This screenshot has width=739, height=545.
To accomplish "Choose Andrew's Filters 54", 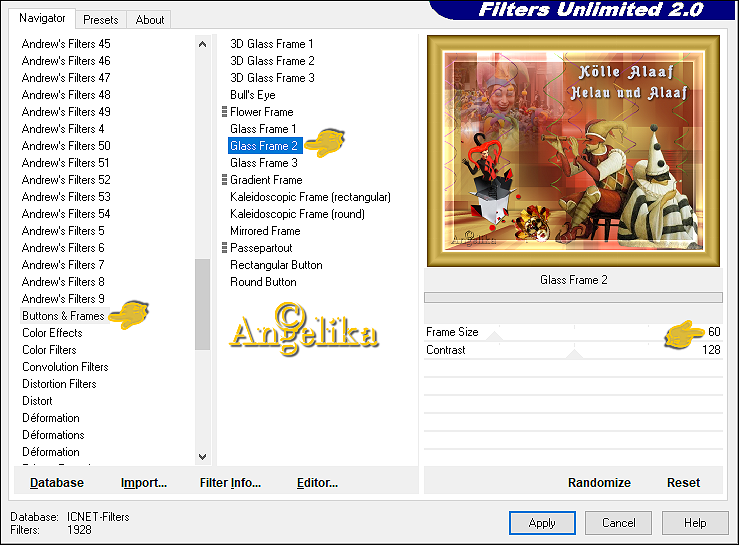I will [66, 214].
